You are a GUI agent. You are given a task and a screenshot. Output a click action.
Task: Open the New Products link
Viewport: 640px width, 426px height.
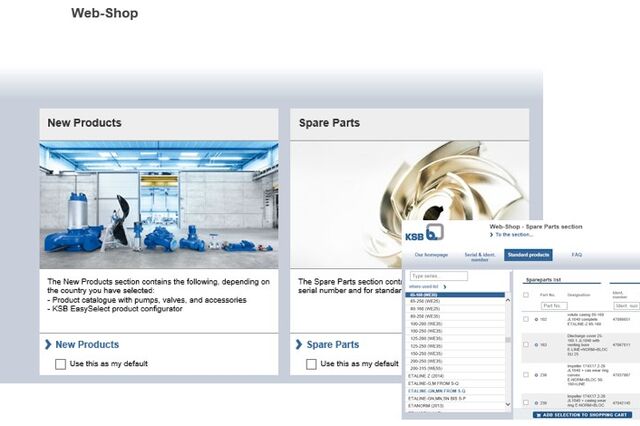[x=87, y=345]
